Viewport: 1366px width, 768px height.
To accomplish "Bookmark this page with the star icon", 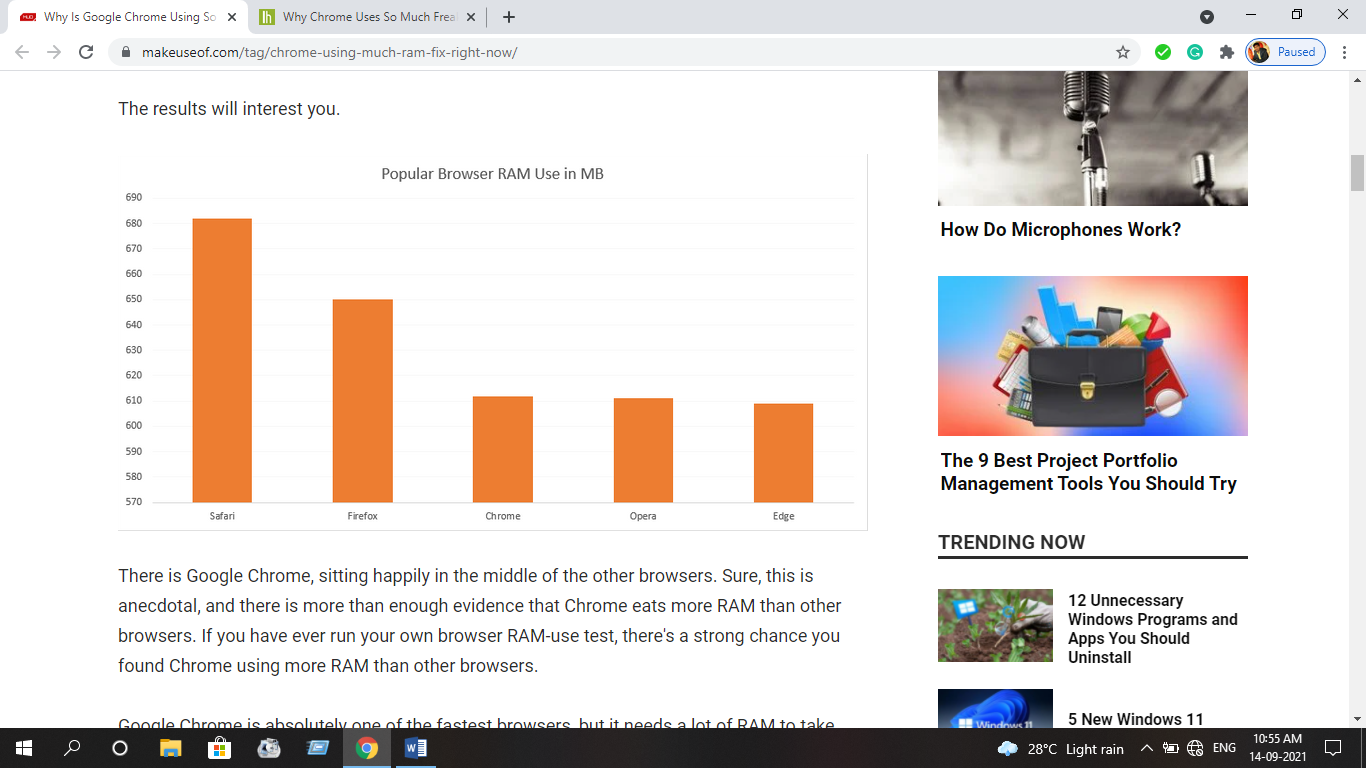I will point(1123,52).
